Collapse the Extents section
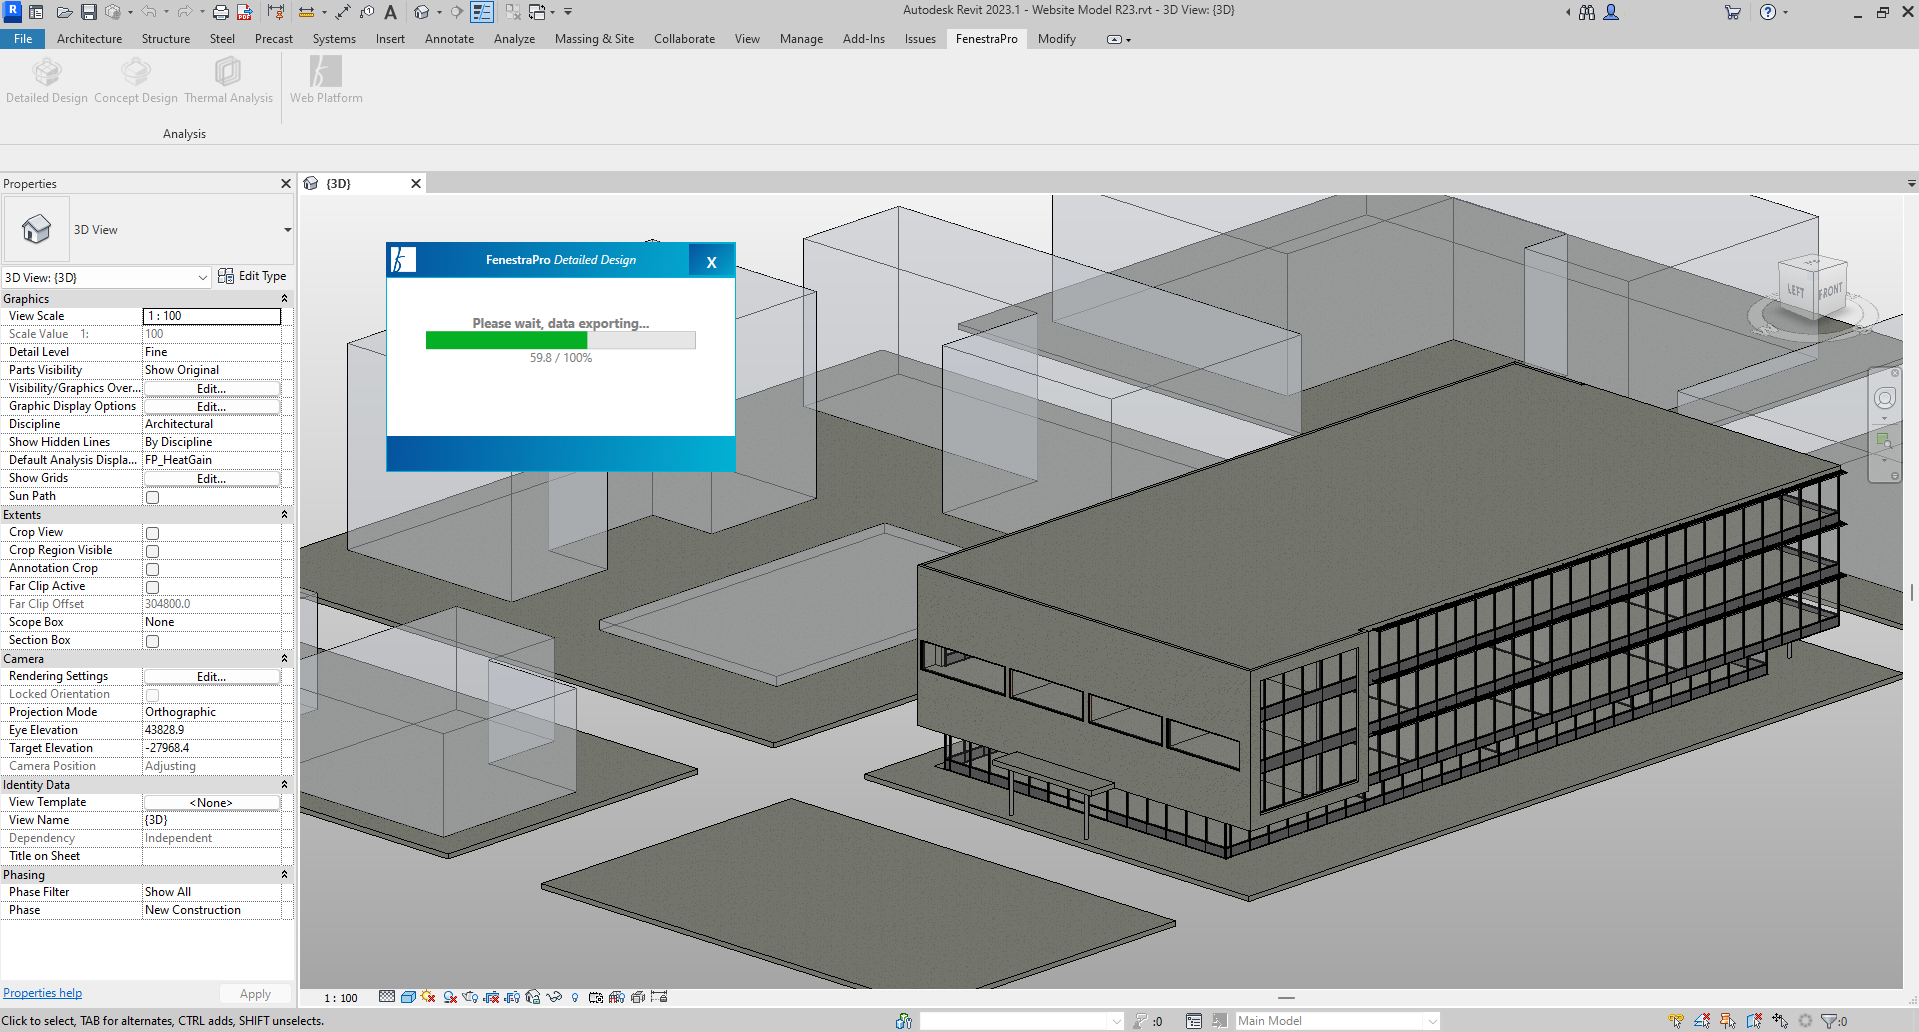Screen dimensions: 1919x1032 tap(284, 514)
